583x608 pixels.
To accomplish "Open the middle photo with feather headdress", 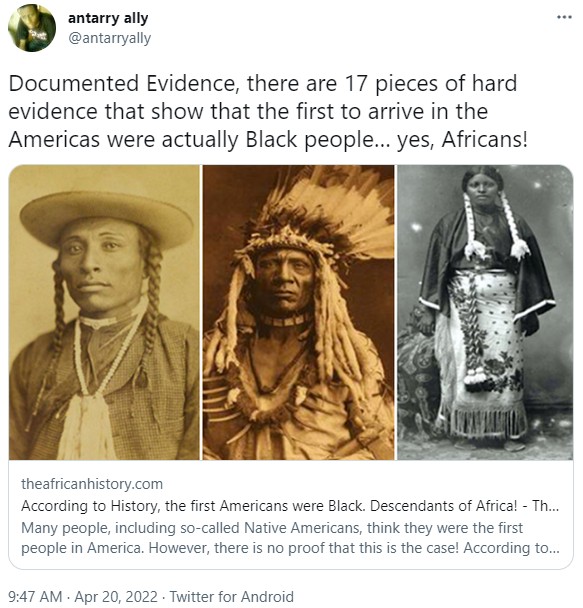I will (298, 313).
